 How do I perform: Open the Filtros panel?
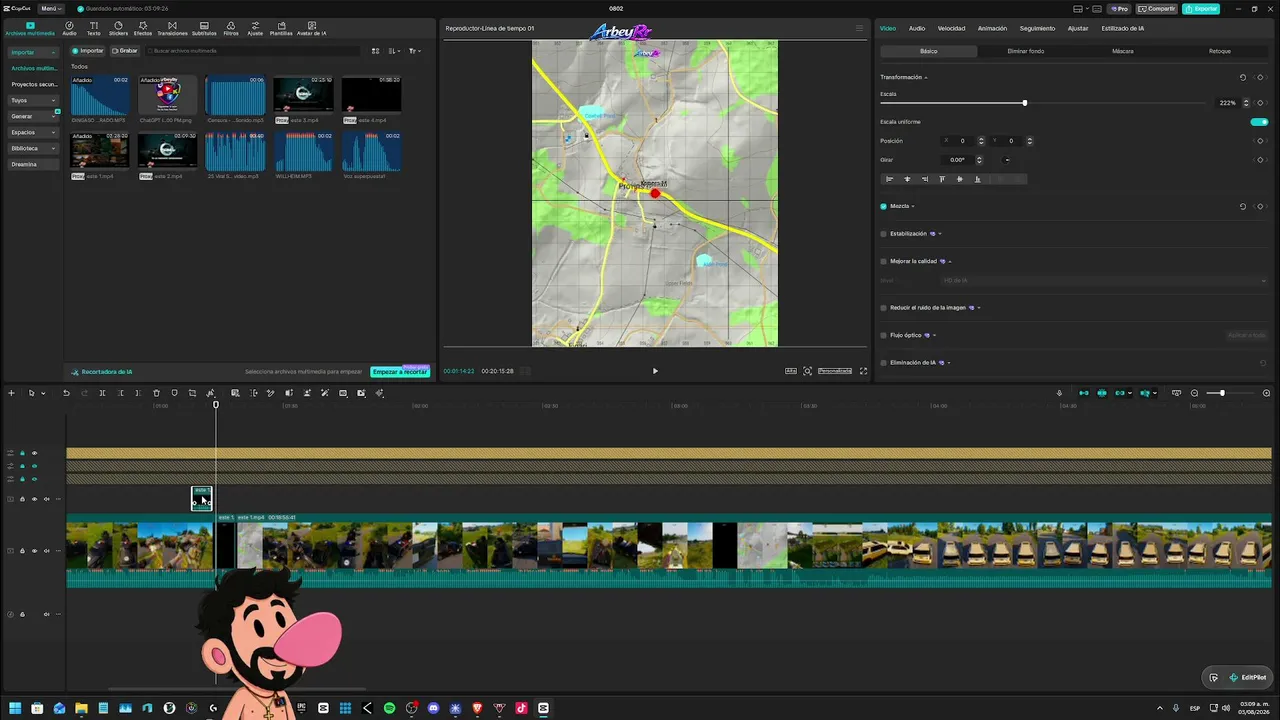pos(231,28)
